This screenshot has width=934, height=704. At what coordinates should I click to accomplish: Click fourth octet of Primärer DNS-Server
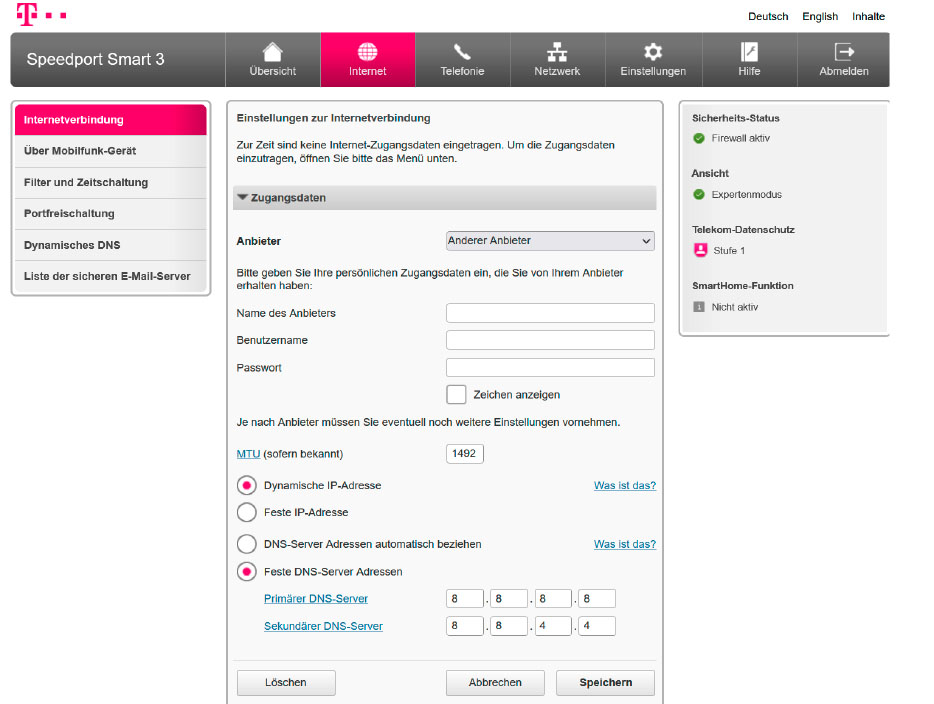[597, 599]
